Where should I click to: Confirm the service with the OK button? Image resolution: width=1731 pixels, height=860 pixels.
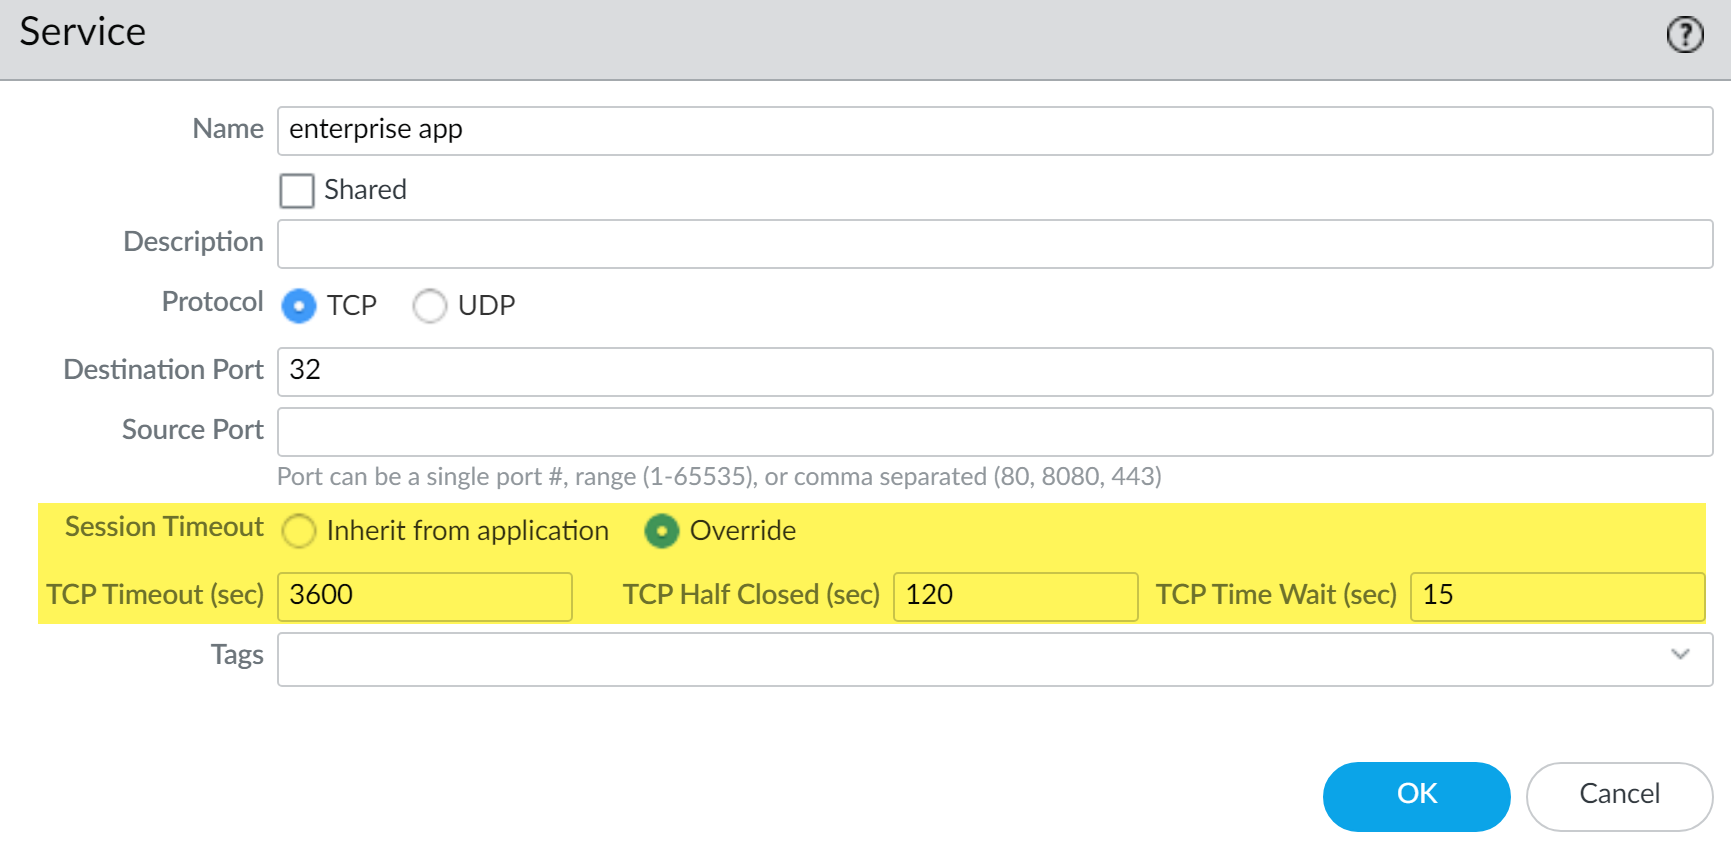tap(1416, 796)
